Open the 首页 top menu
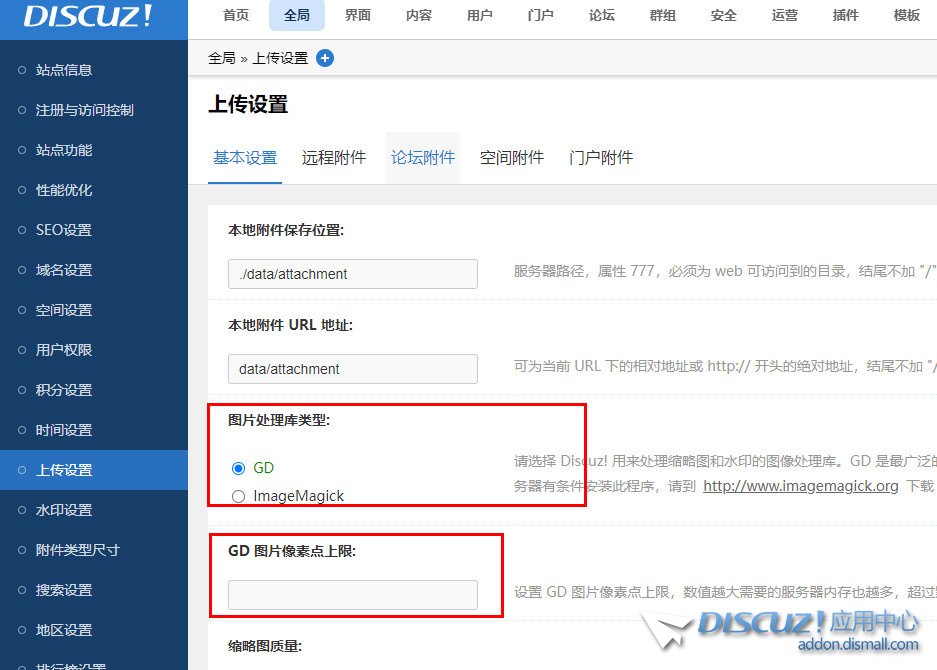 236,15
